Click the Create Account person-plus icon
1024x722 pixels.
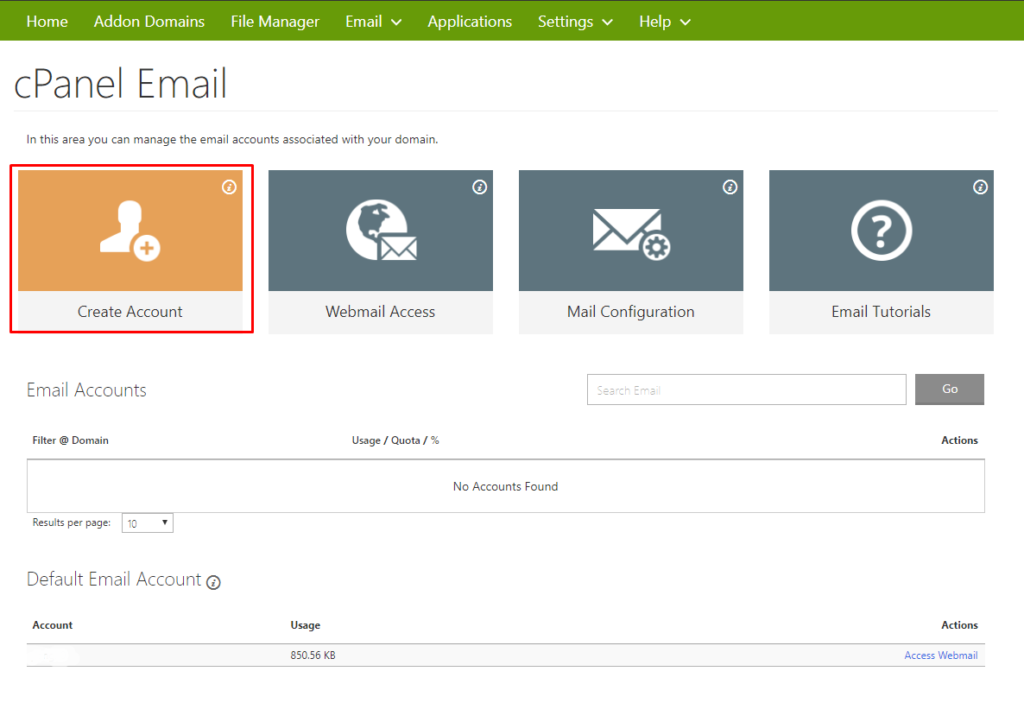[131, 230]
